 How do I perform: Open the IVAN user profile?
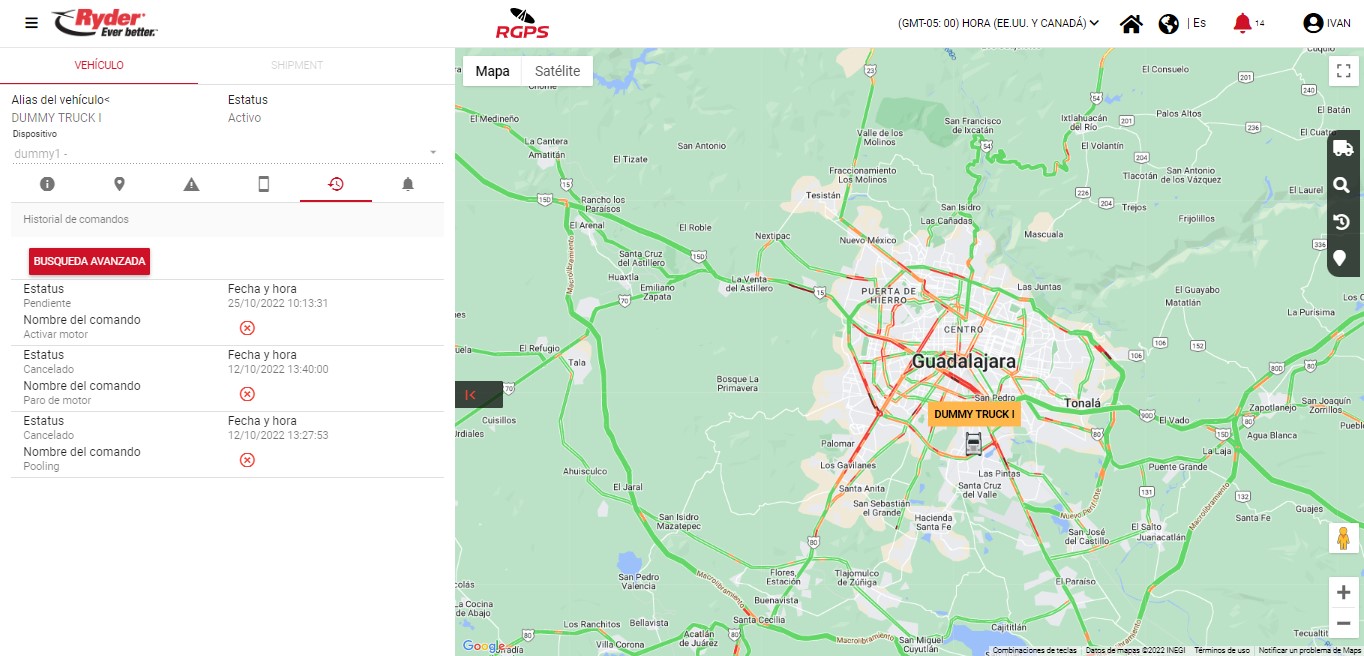point(1326,23)
